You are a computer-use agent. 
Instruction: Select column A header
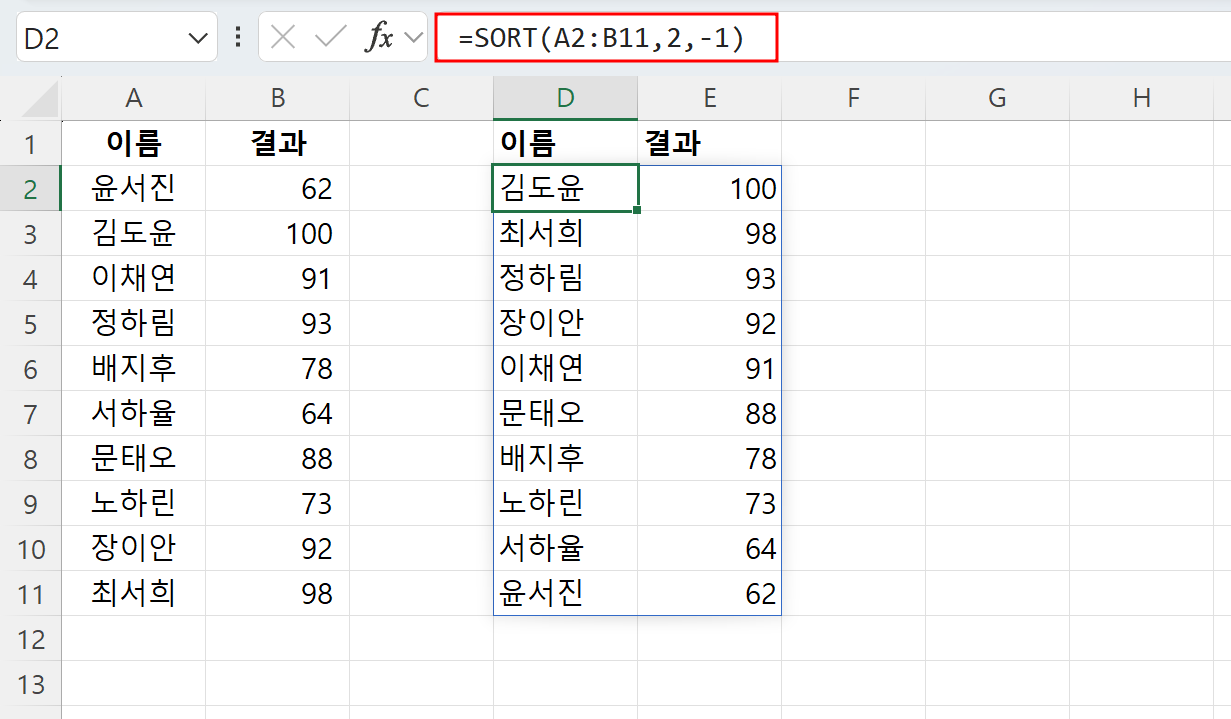tap(134, 97)
